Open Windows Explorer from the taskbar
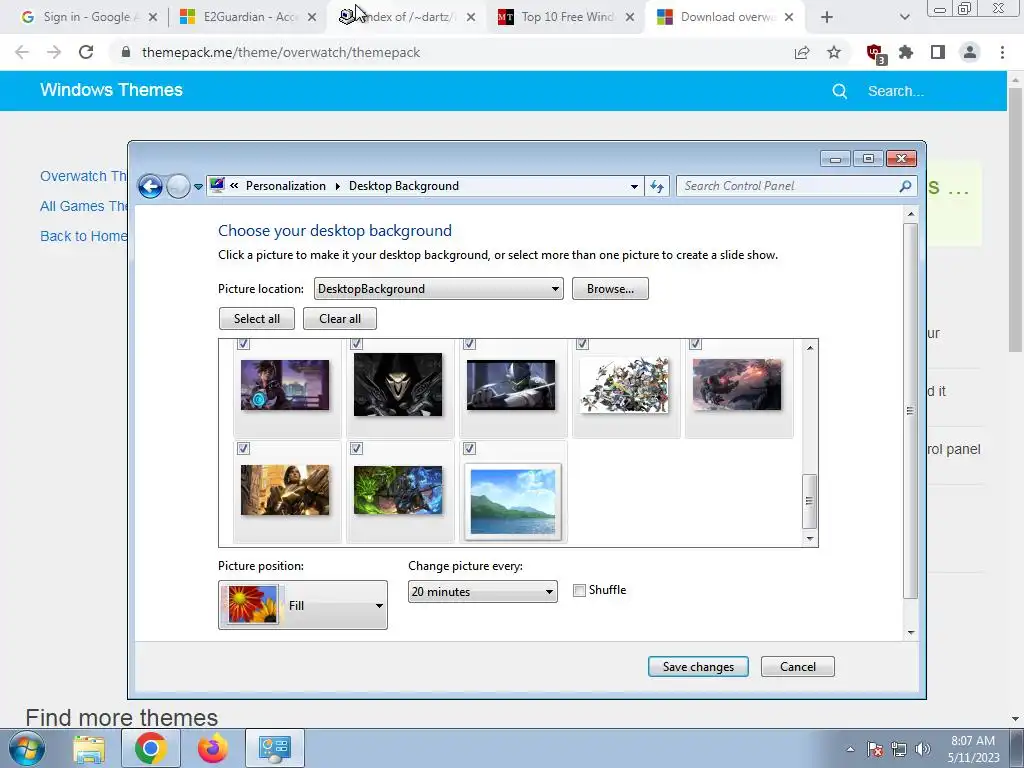1024x768 pixels. tap(89, 748)
